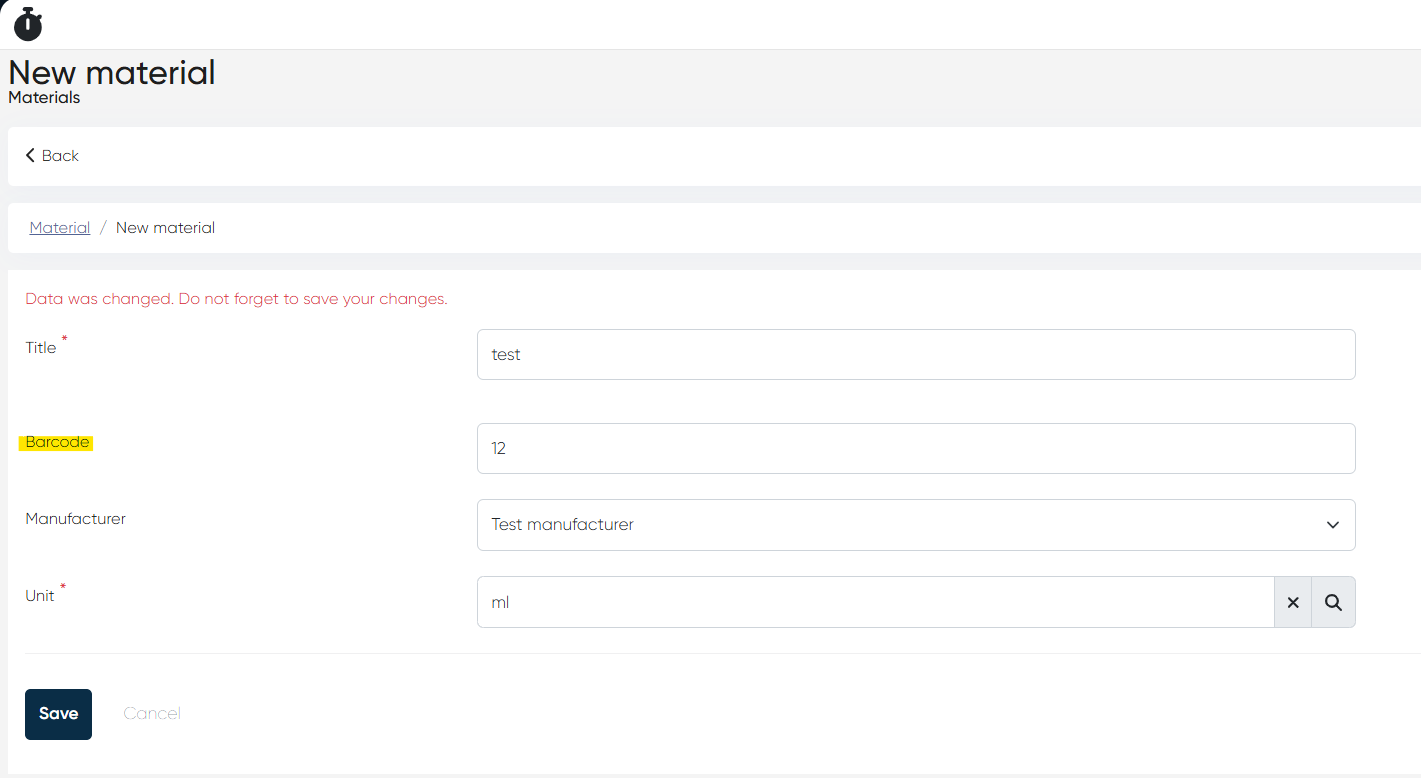
Task: Click the Cancel button
Action: point(152,714)
